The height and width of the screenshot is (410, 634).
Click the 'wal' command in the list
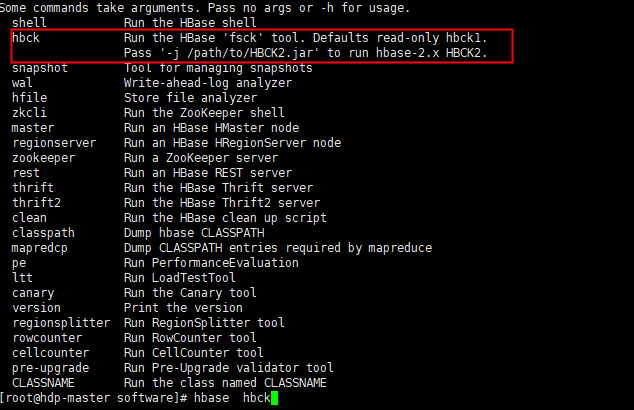22,83
